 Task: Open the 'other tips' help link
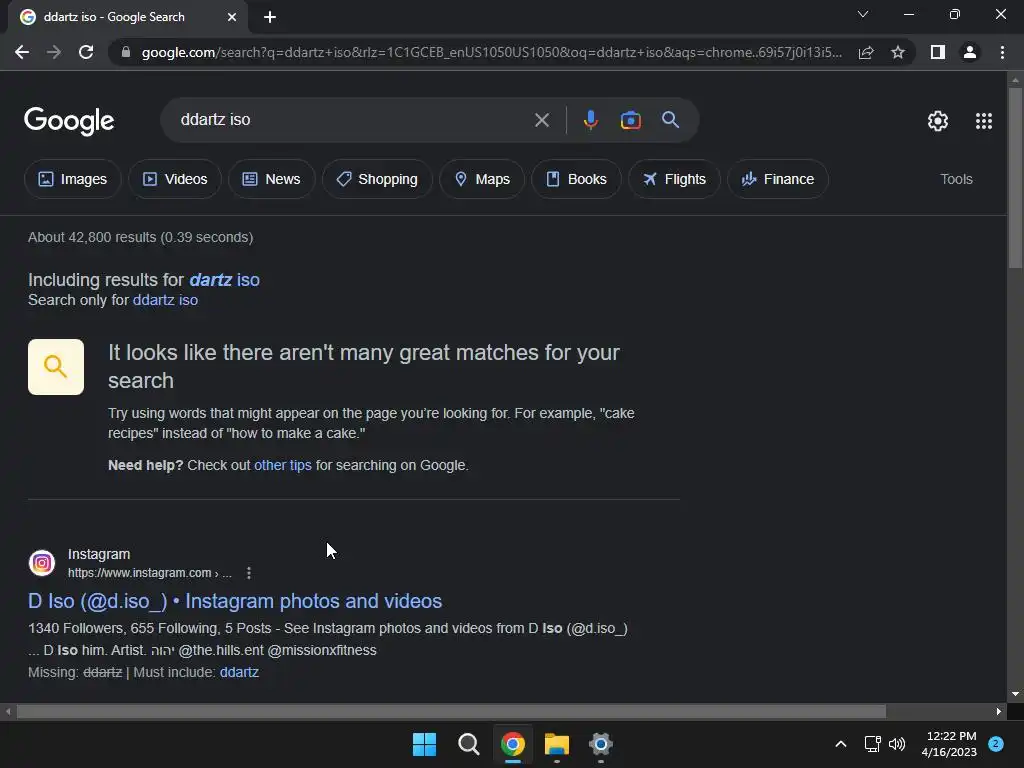click(283, 465)
